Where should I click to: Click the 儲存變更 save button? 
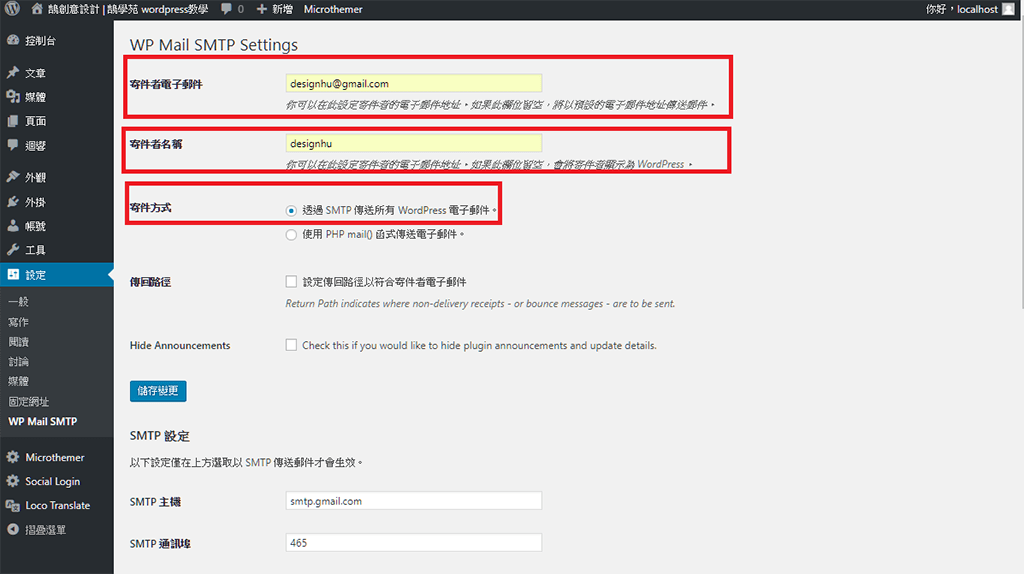tap(158, 391)
